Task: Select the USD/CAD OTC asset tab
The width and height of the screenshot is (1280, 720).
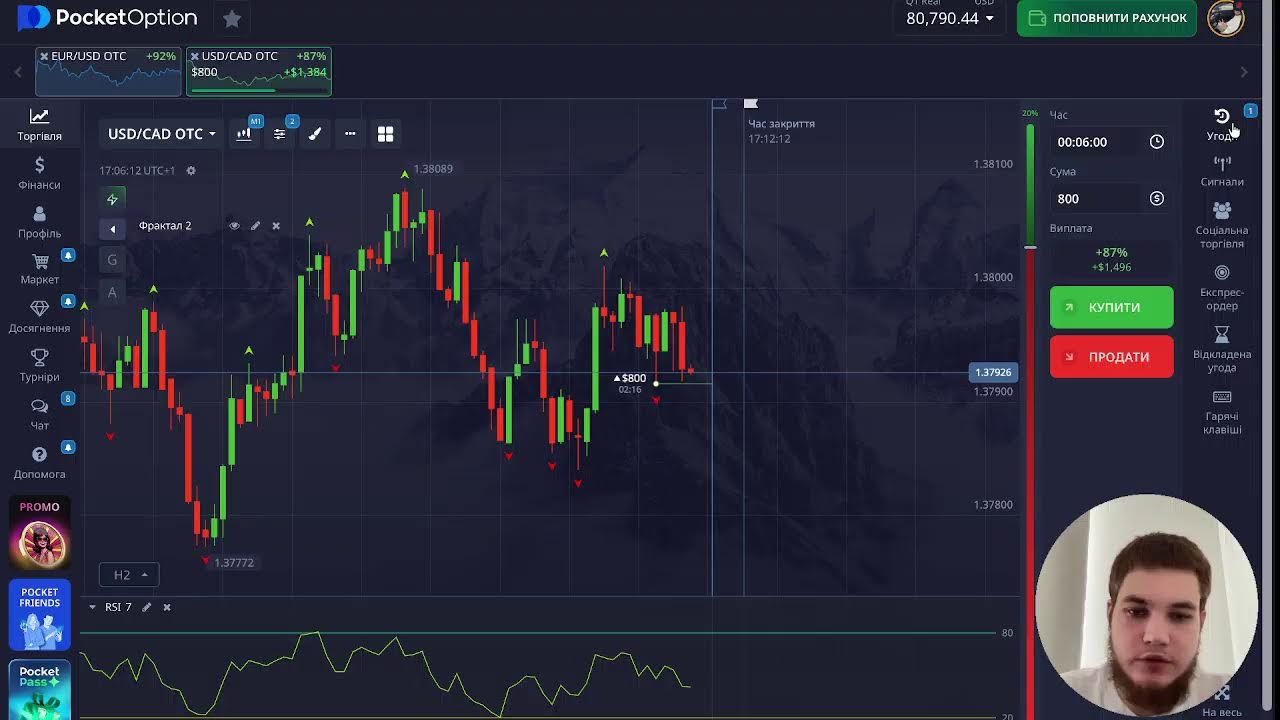Action: 259,72
